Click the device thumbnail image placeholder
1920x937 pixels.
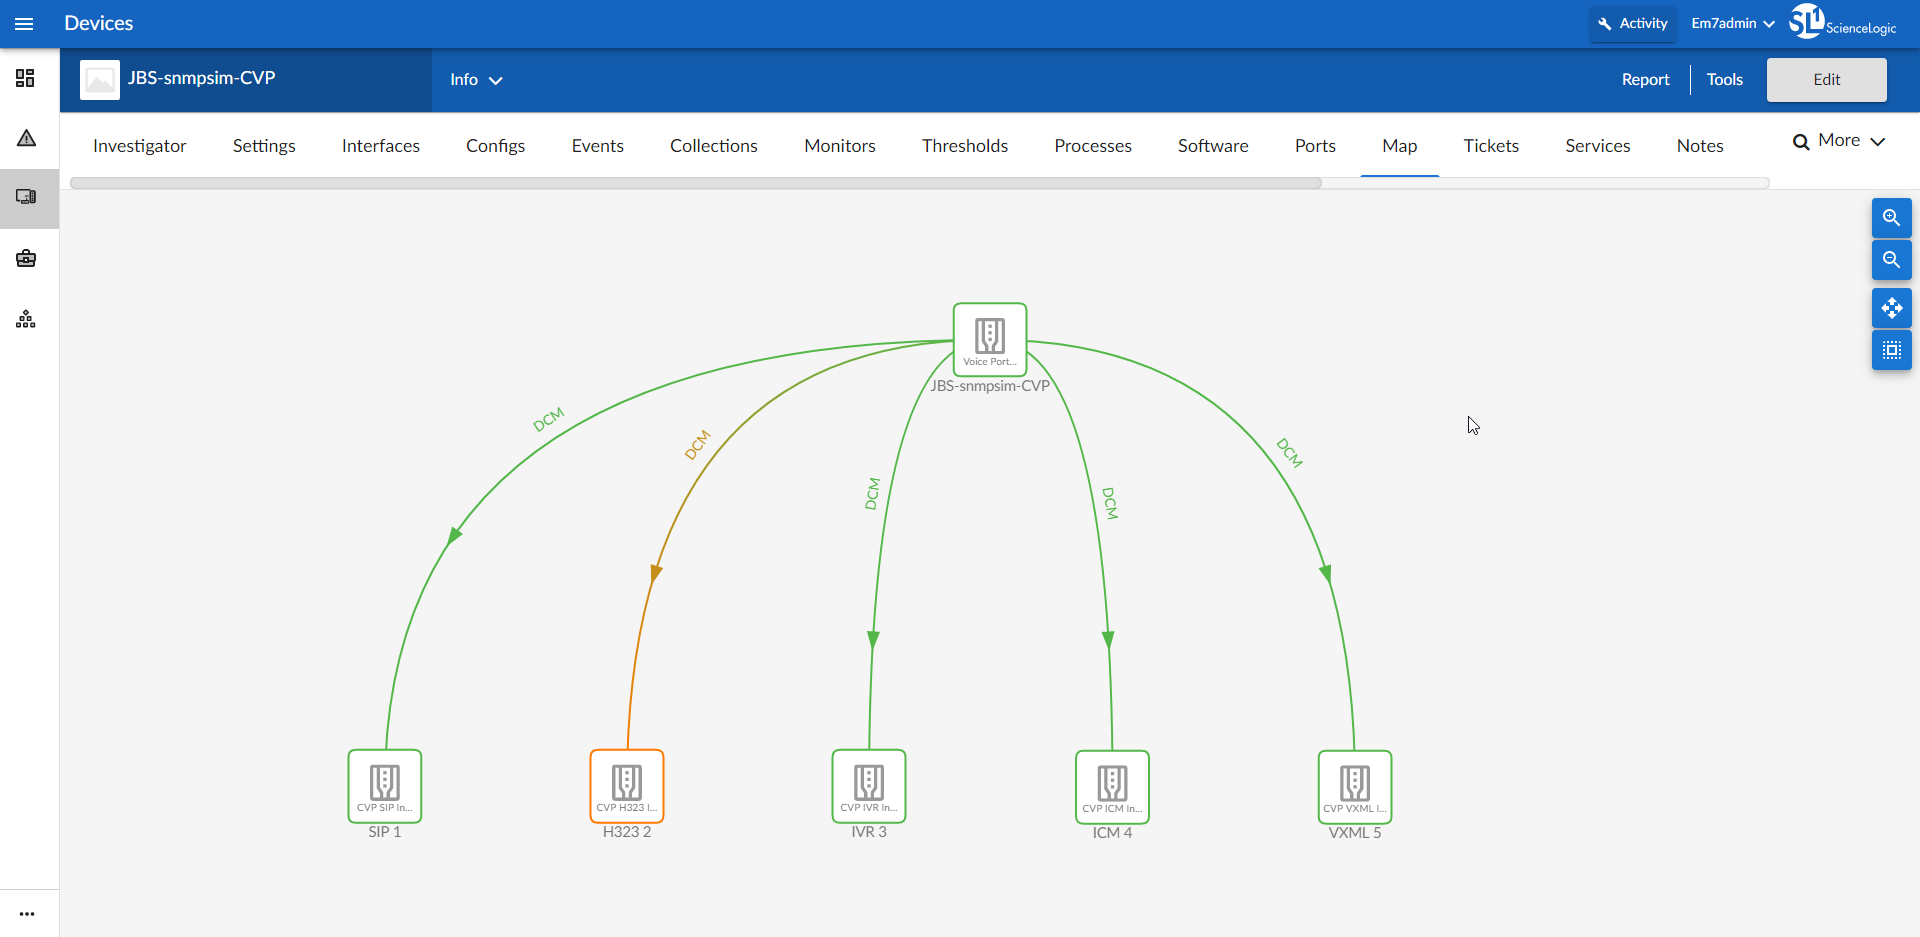100,80
